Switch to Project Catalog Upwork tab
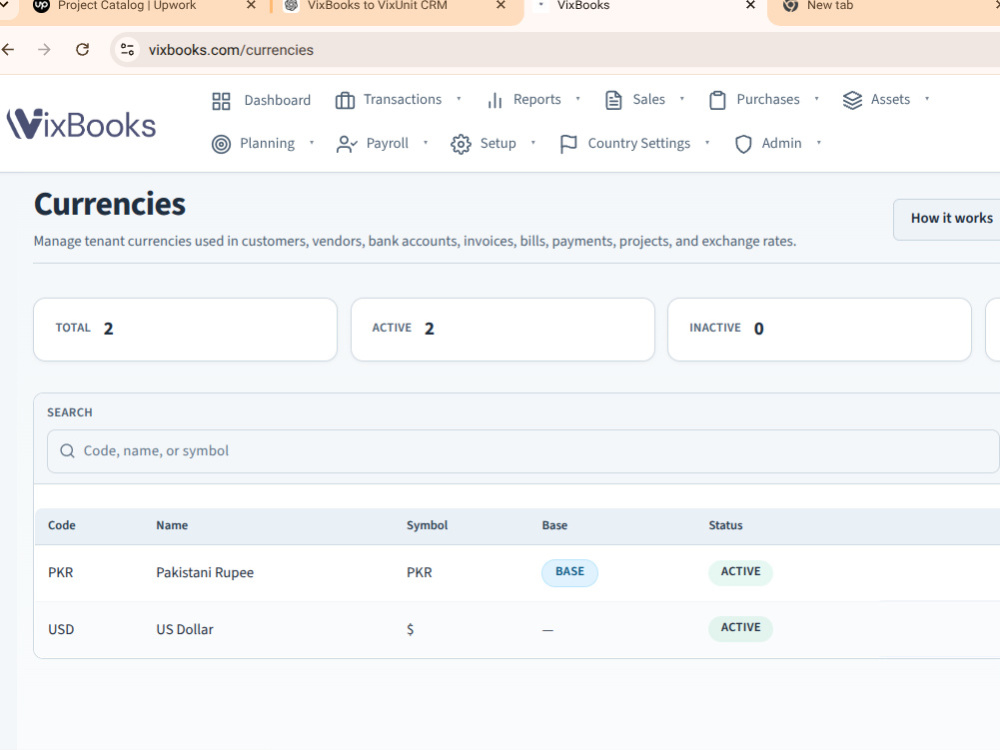This screenshot has height=750, width=1000. pos(127,6)
